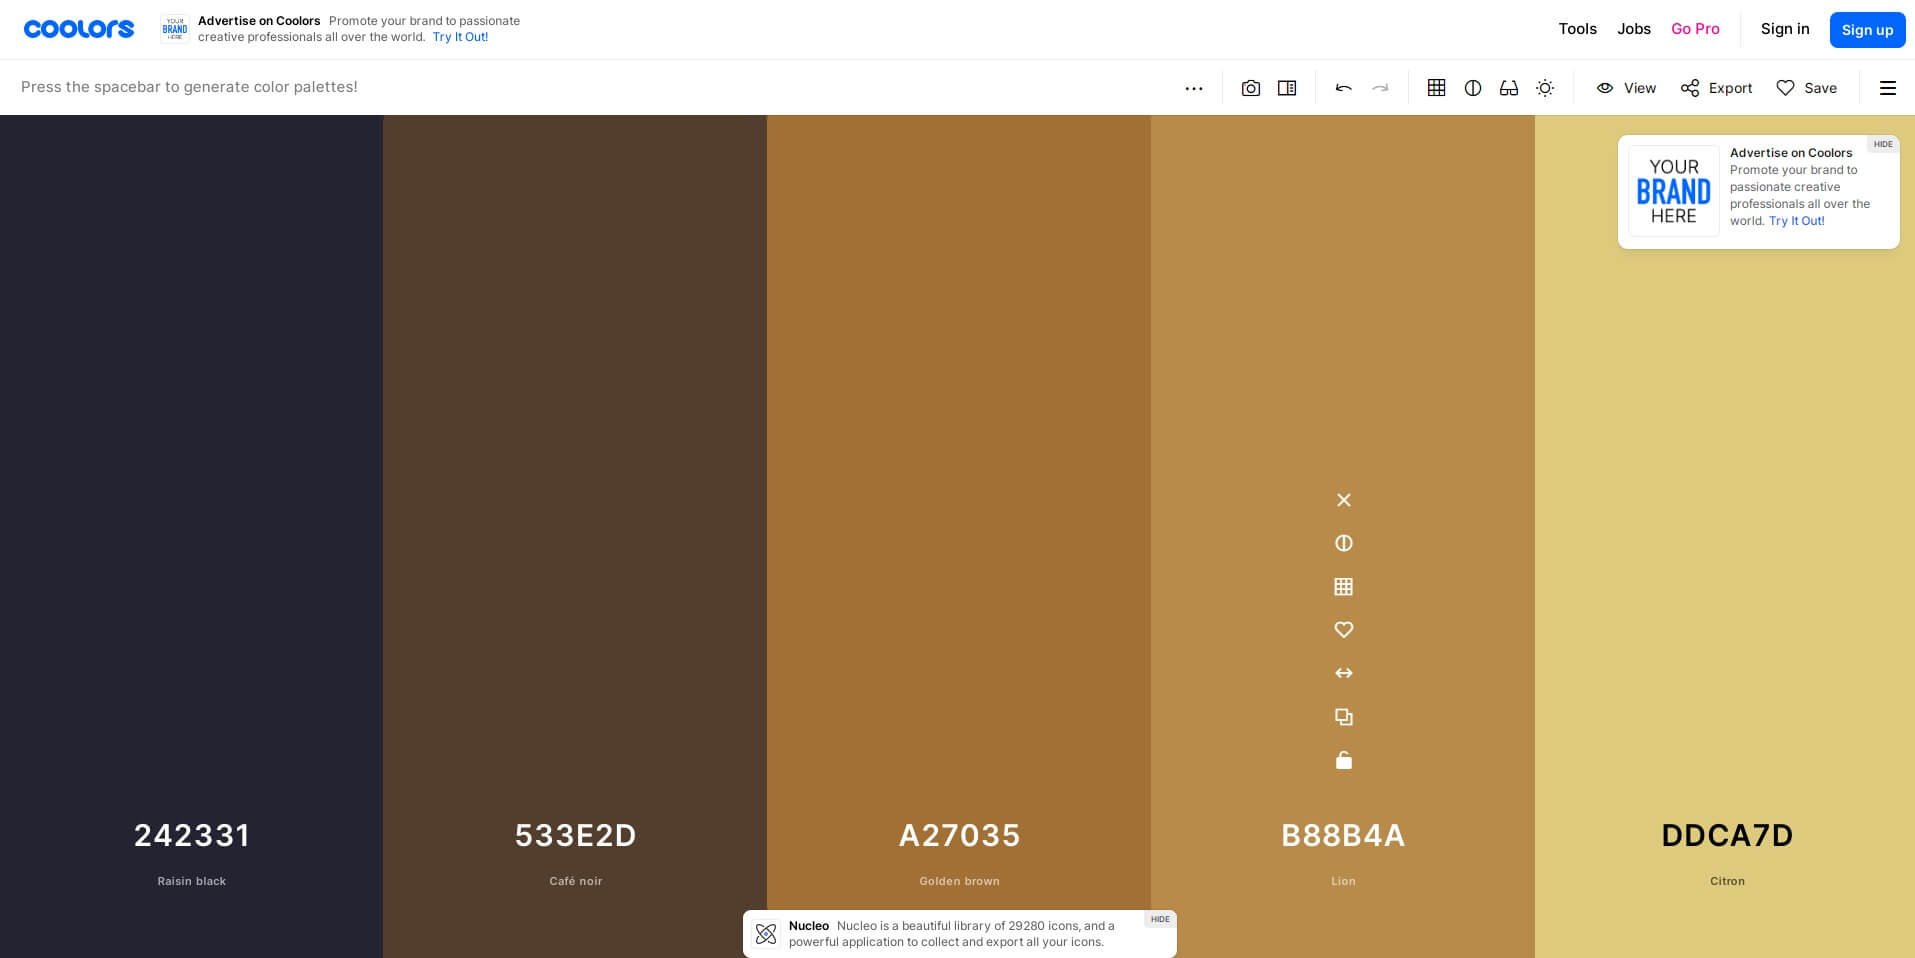Open the colorblind simulation glasses icon
The width and height of the screenshot is (1915, 958).
[1509, 88]
